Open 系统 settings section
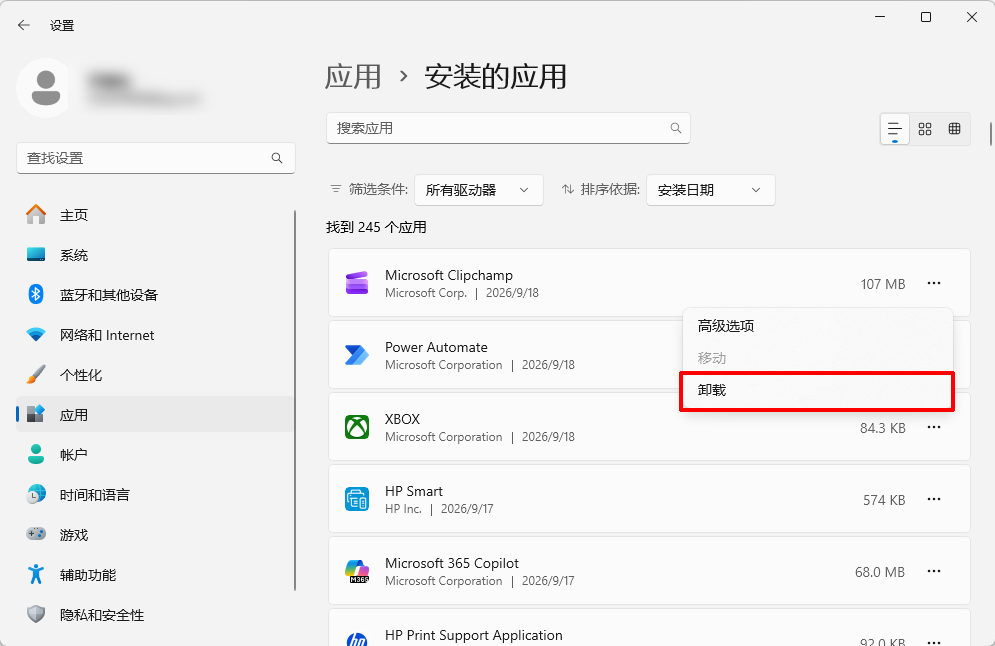Viewport: 995px width, 646px height. tap(155, 255)
